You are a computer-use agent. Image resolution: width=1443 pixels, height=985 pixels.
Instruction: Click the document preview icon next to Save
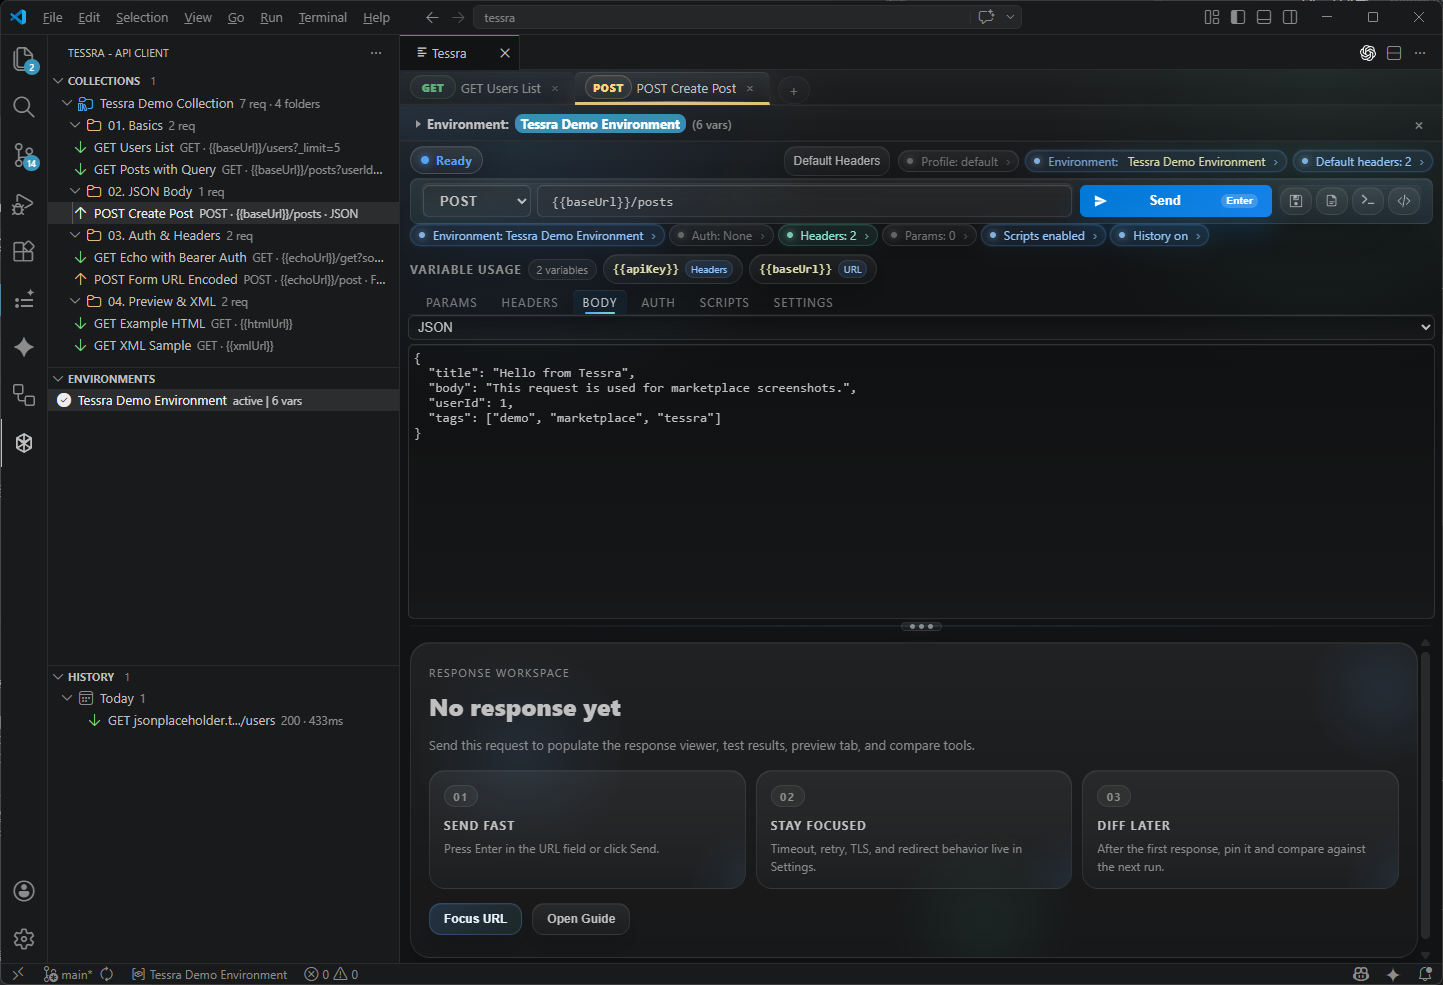pos(1331,200)
